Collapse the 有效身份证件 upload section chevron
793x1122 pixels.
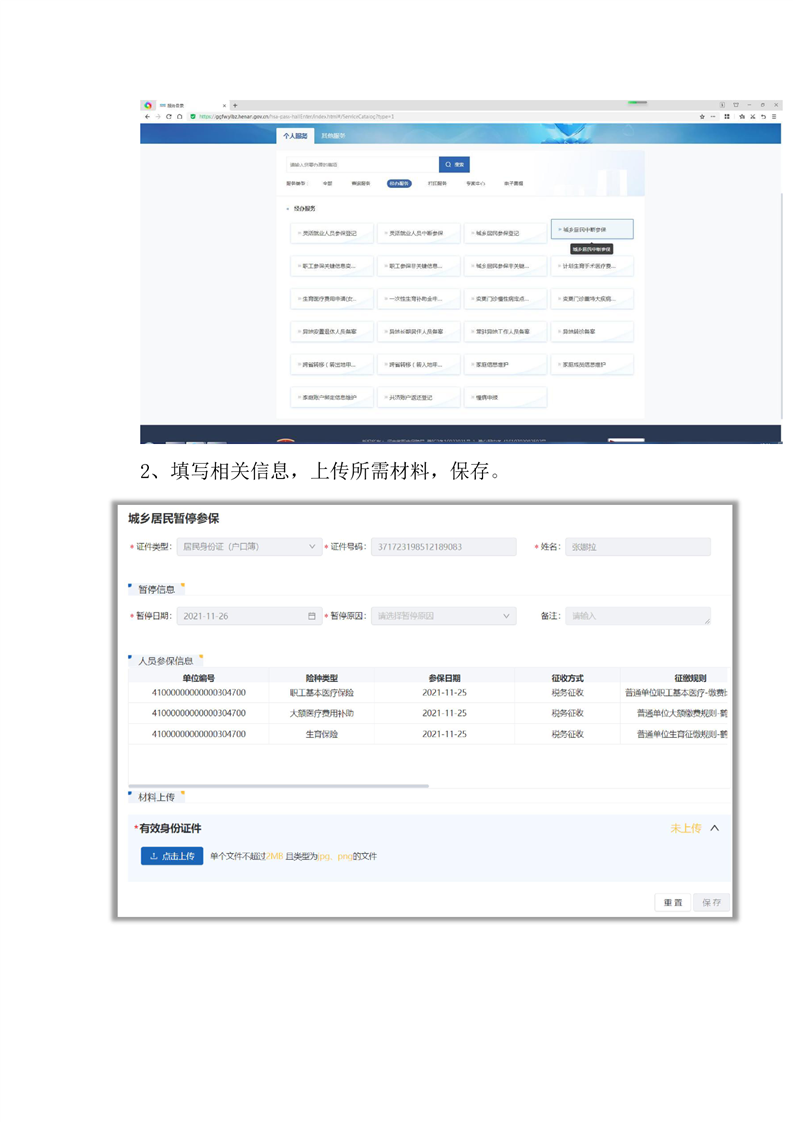714,828
